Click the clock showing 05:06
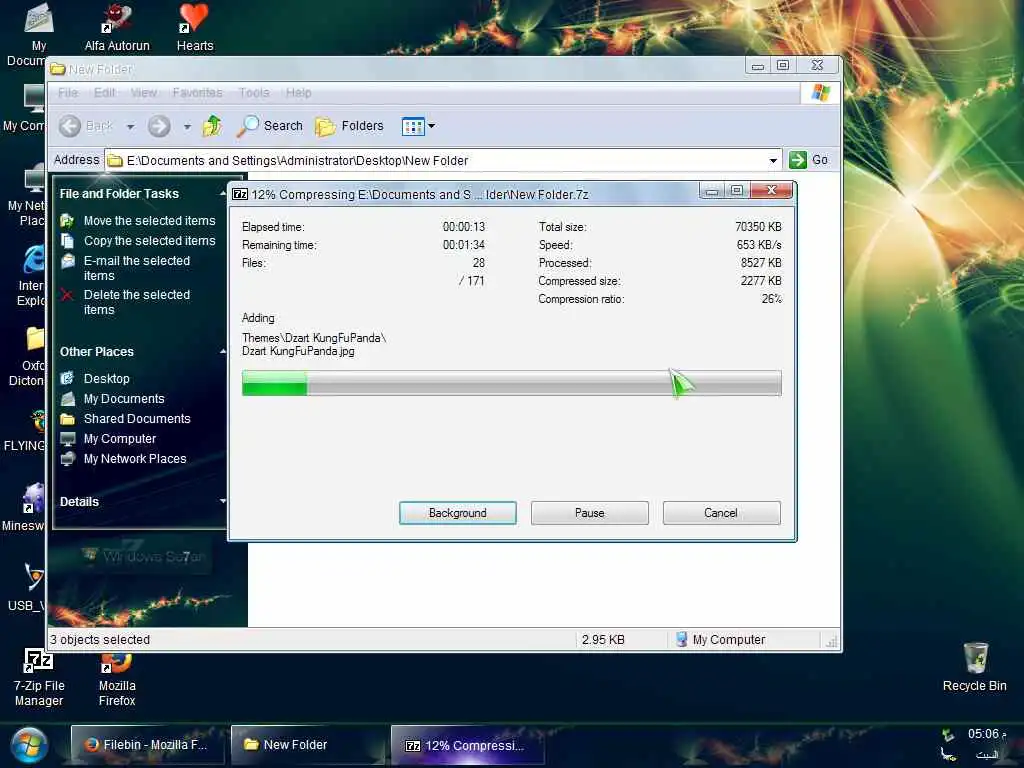The width and height of the screenshot is (1024, 768). [x=986, y=734]
